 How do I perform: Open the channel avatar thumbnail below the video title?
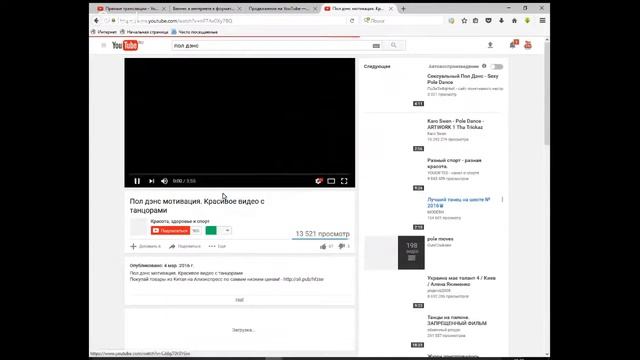pyautogui.click(x=138, y=227)
